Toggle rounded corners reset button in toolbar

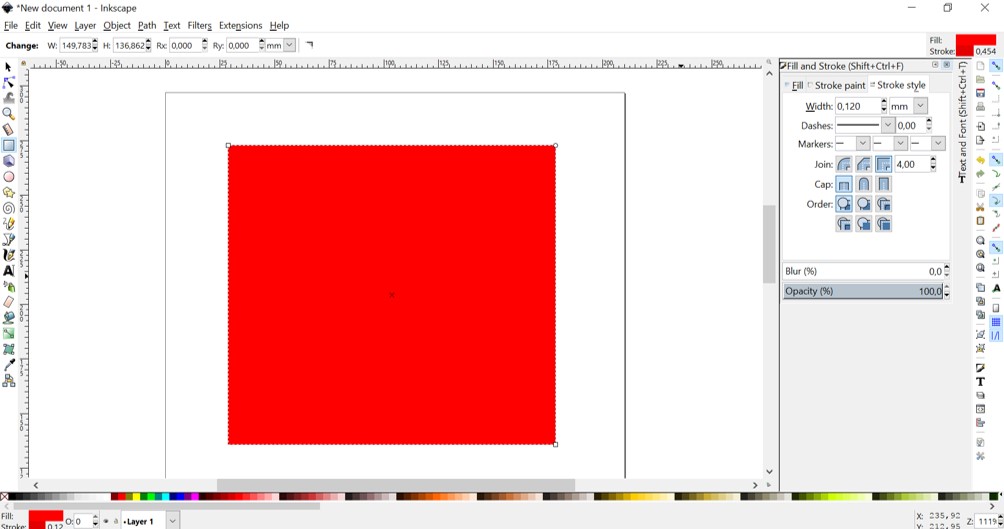[310, 45]
